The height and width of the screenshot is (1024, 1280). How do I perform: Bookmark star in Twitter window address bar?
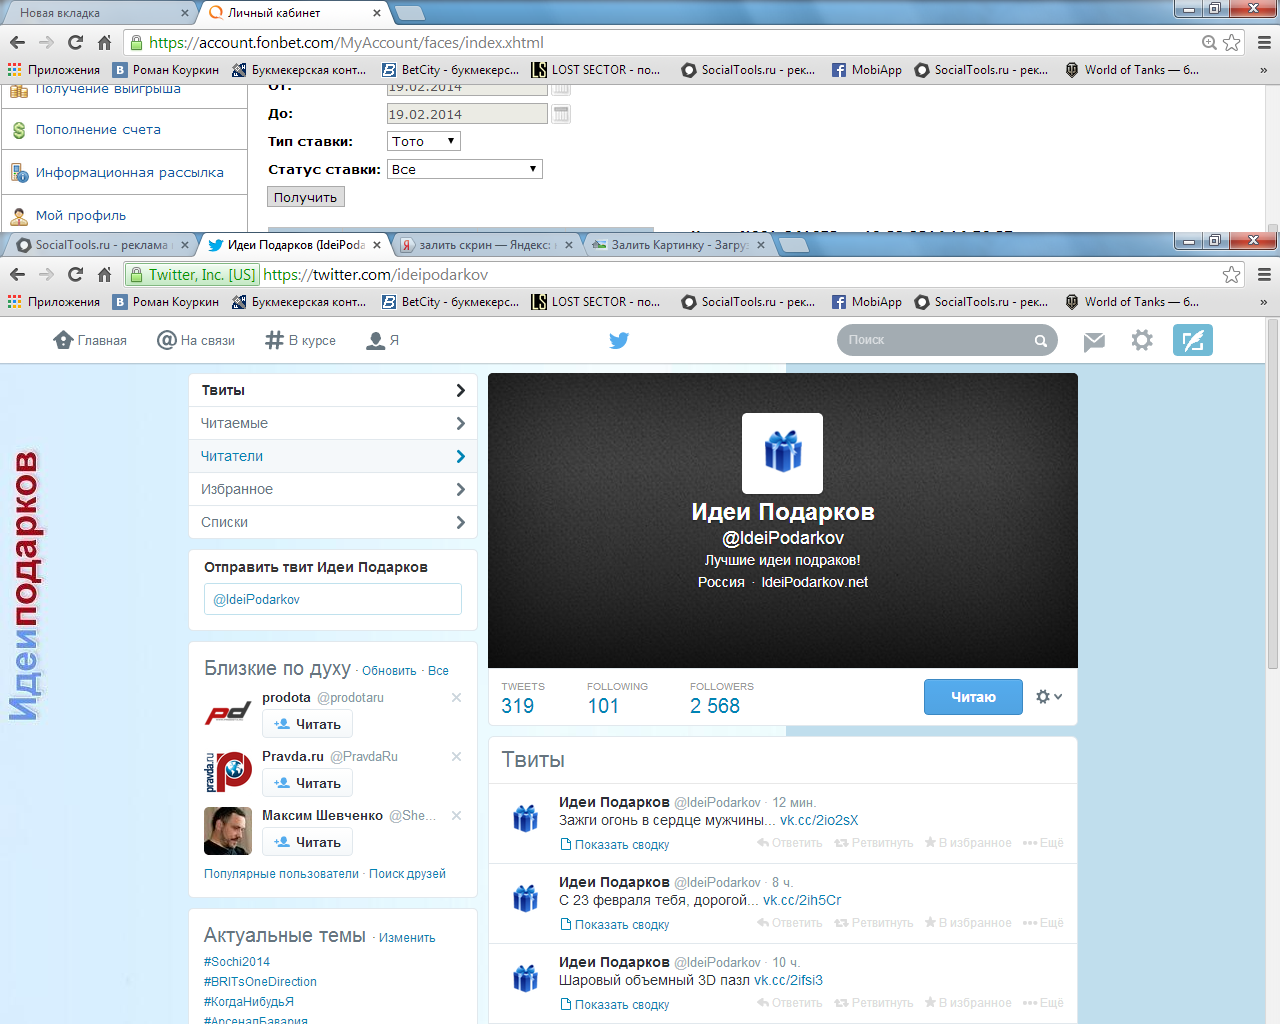[1231, 274]
